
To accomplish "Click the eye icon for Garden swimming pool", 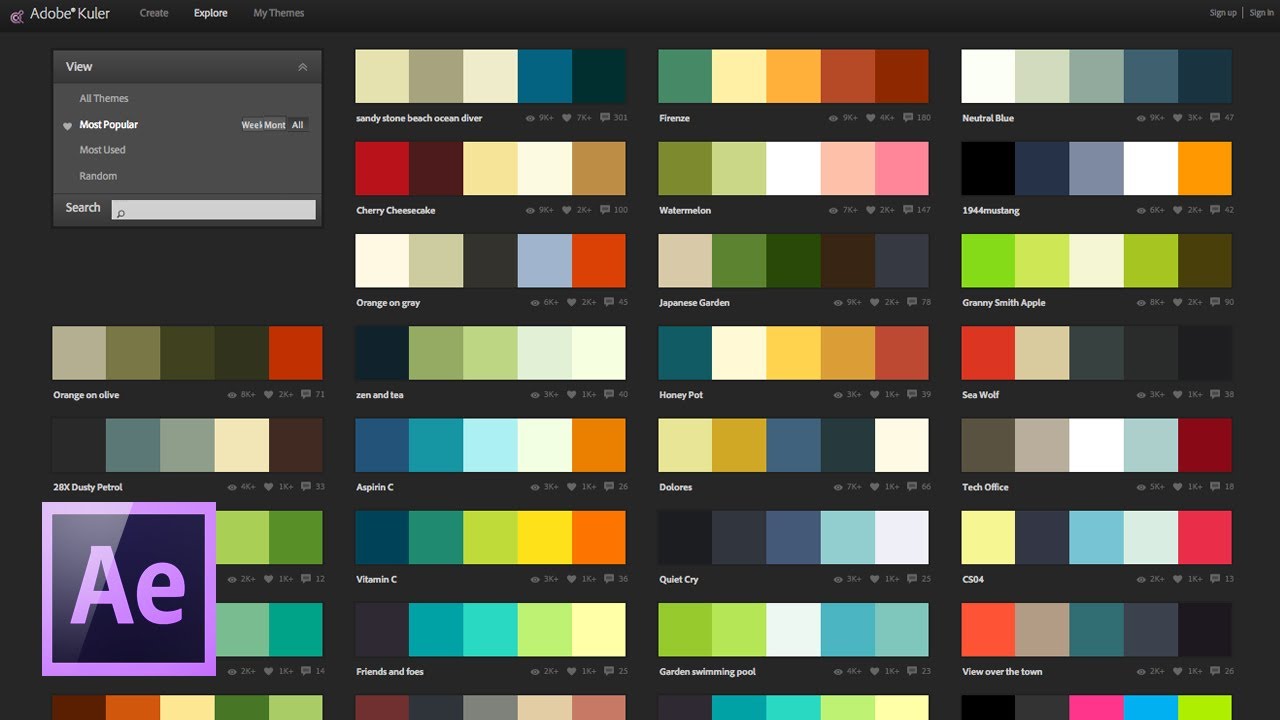I will coord(838,671).
